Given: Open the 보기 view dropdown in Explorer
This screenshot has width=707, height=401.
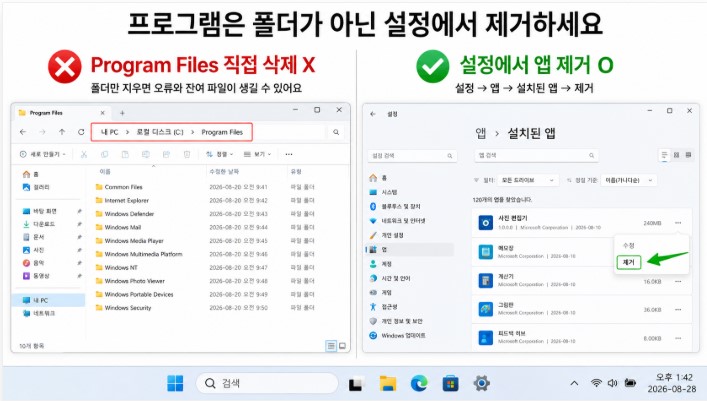Looking at the screenshot, I should point(257,154).
